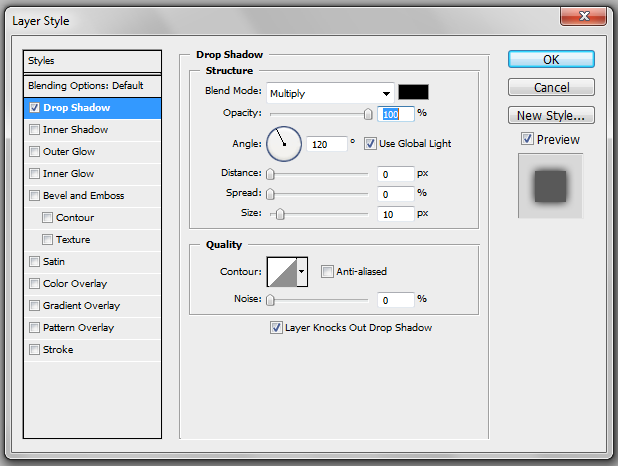Image resolution: width=618 pixels, height=466 pixels.
Task: Check the Contour sub-effect checkbox
Action: coord(47,218)
